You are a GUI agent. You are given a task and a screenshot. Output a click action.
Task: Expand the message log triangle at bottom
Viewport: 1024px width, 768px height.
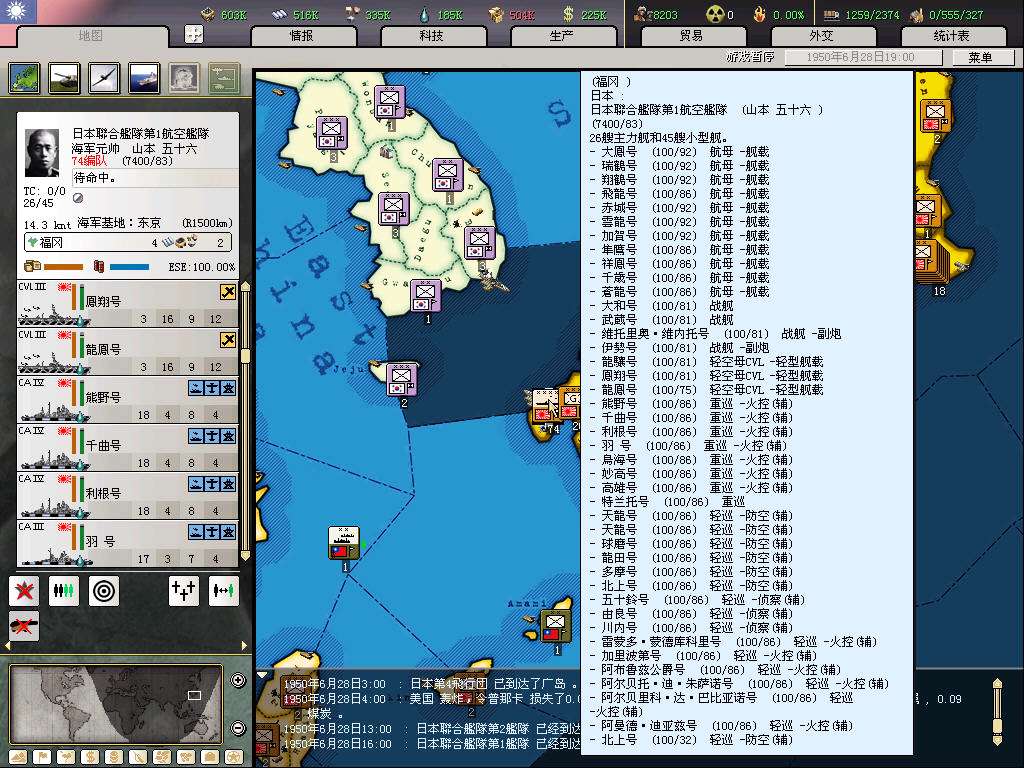click(262, 675)
